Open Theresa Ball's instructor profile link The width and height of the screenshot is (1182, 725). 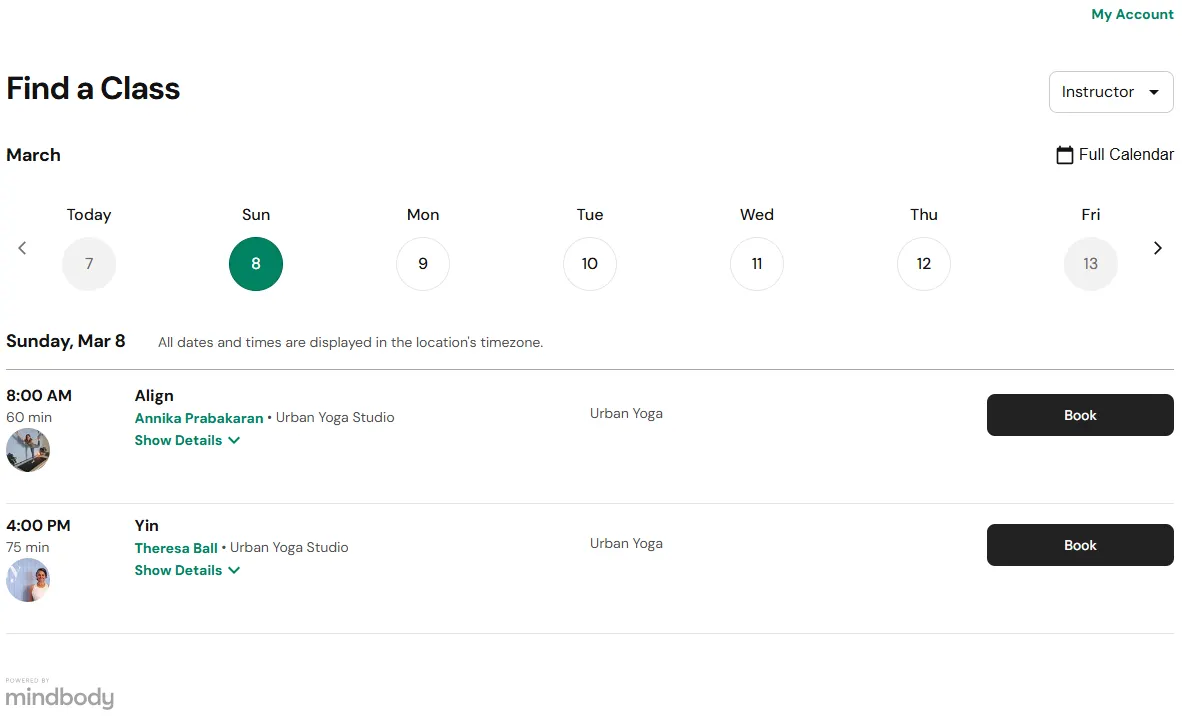pyautogui.click(x=176, y=548)
